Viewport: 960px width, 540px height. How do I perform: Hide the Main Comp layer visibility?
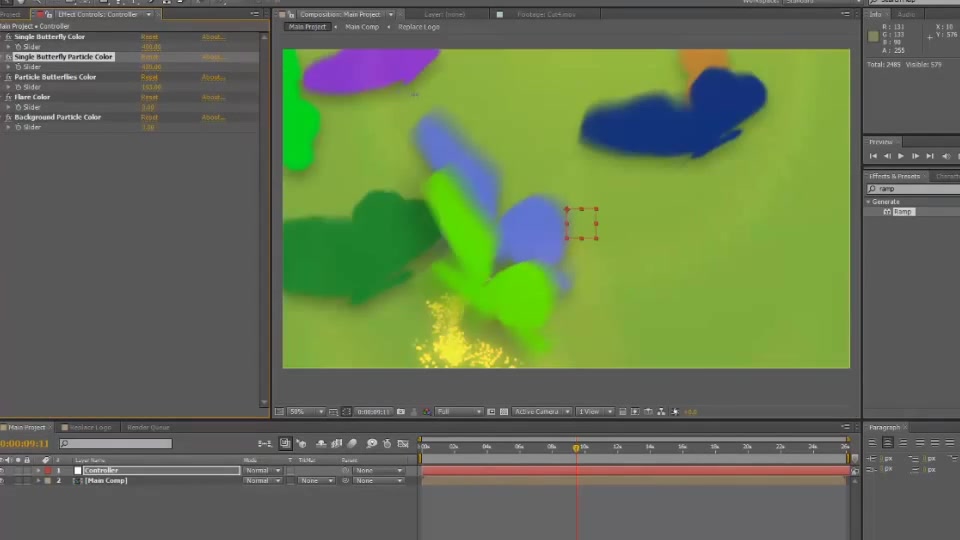[x=2, y=481]
